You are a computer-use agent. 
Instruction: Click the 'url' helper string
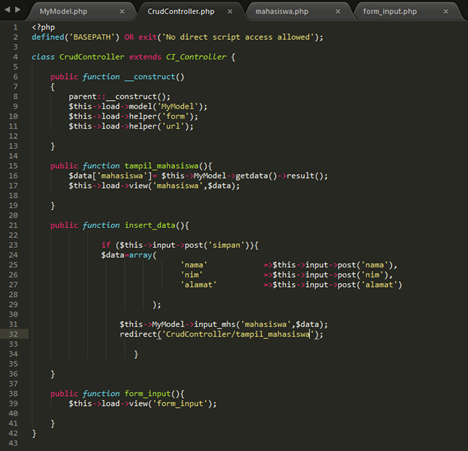[173, 126]
